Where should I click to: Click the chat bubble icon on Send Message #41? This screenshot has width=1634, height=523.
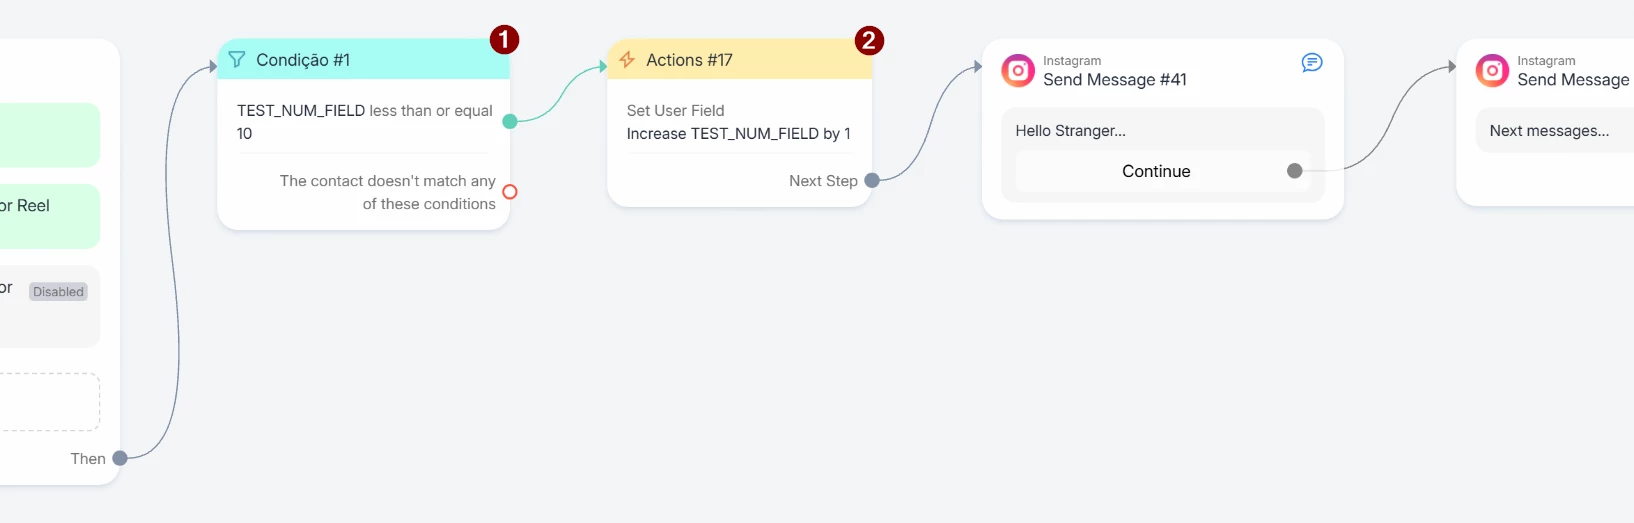1312,63
